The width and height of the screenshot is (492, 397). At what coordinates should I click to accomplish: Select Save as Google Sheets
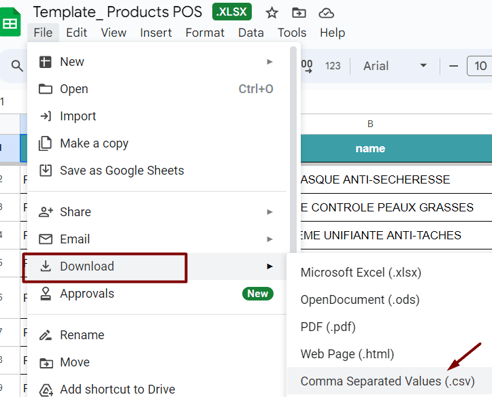(157, 170)
